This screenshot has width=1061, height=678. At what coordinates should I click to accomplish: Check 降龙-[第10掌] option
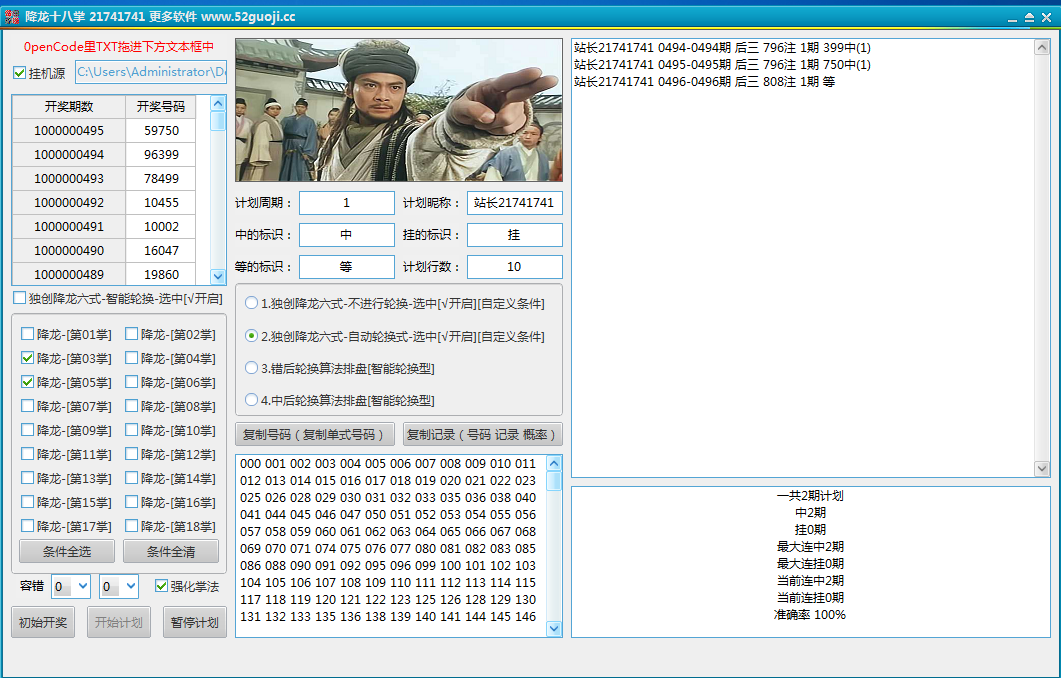point(132,430)
